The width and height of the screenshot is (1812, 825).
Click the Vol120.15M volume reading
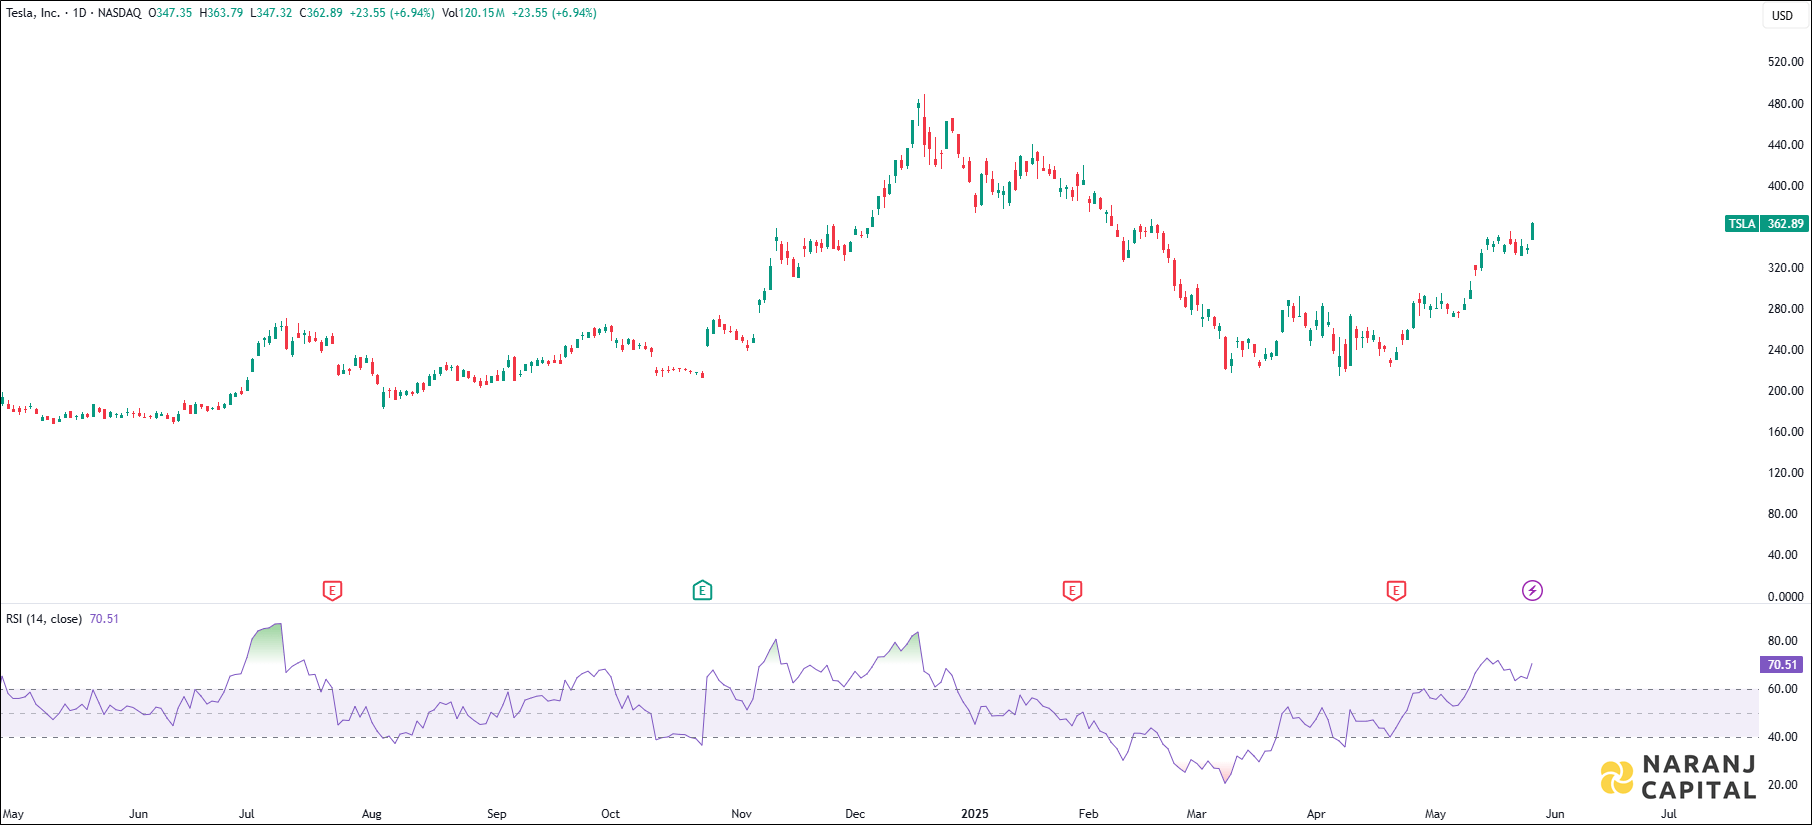tap(473, 13)
